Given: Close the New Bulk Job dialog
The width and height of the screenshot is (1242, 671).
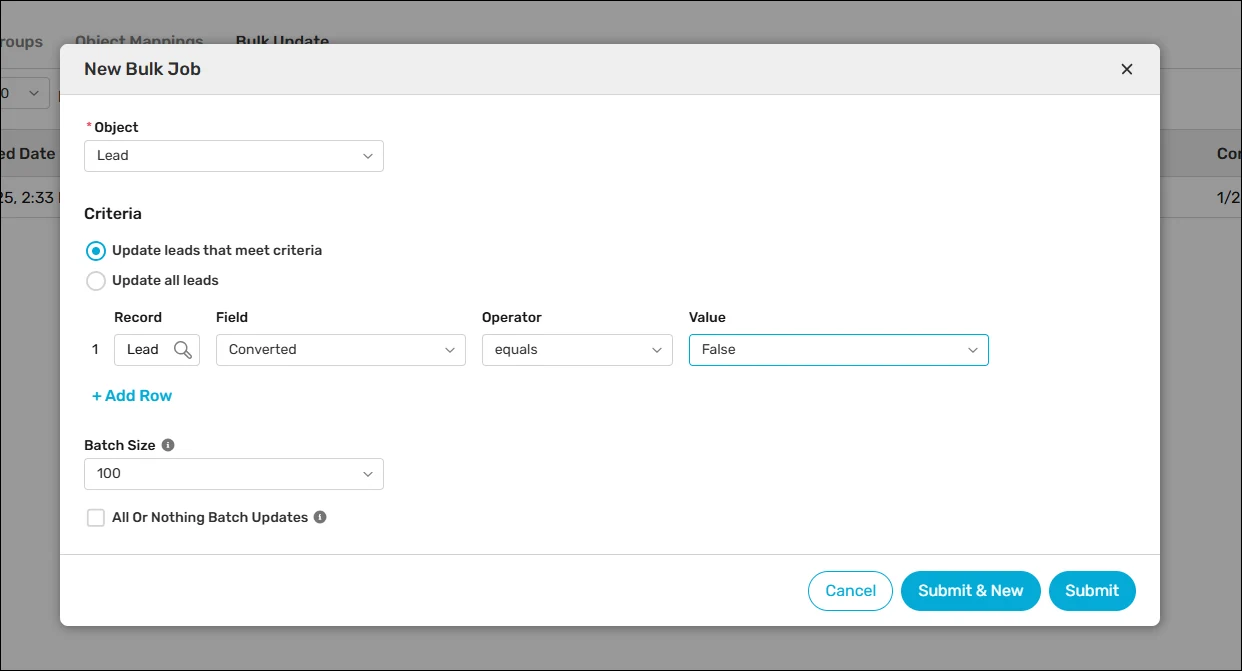Looking at the screenshot, I should pyautogui.click(x=1127, y=69).
